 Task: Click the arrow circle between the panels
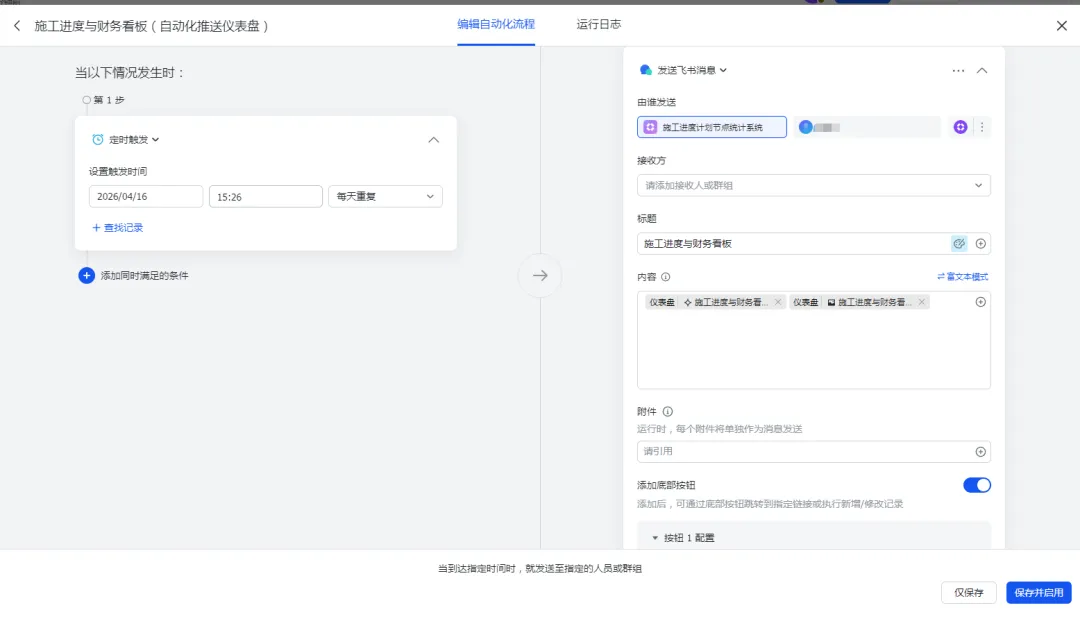(x=540, y=275)
